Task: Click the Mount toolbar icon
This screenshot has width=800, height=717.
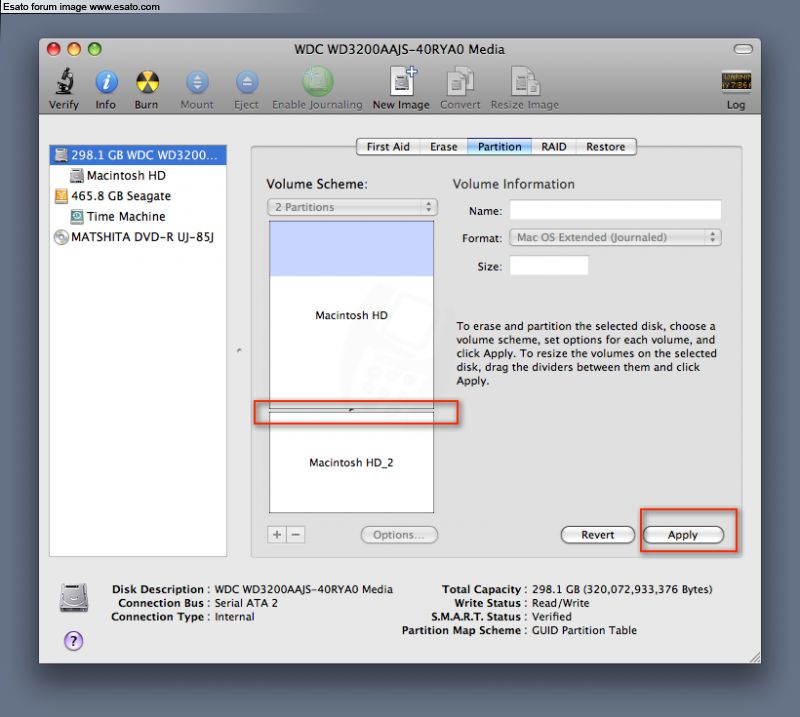Action: tap(197, 82)
